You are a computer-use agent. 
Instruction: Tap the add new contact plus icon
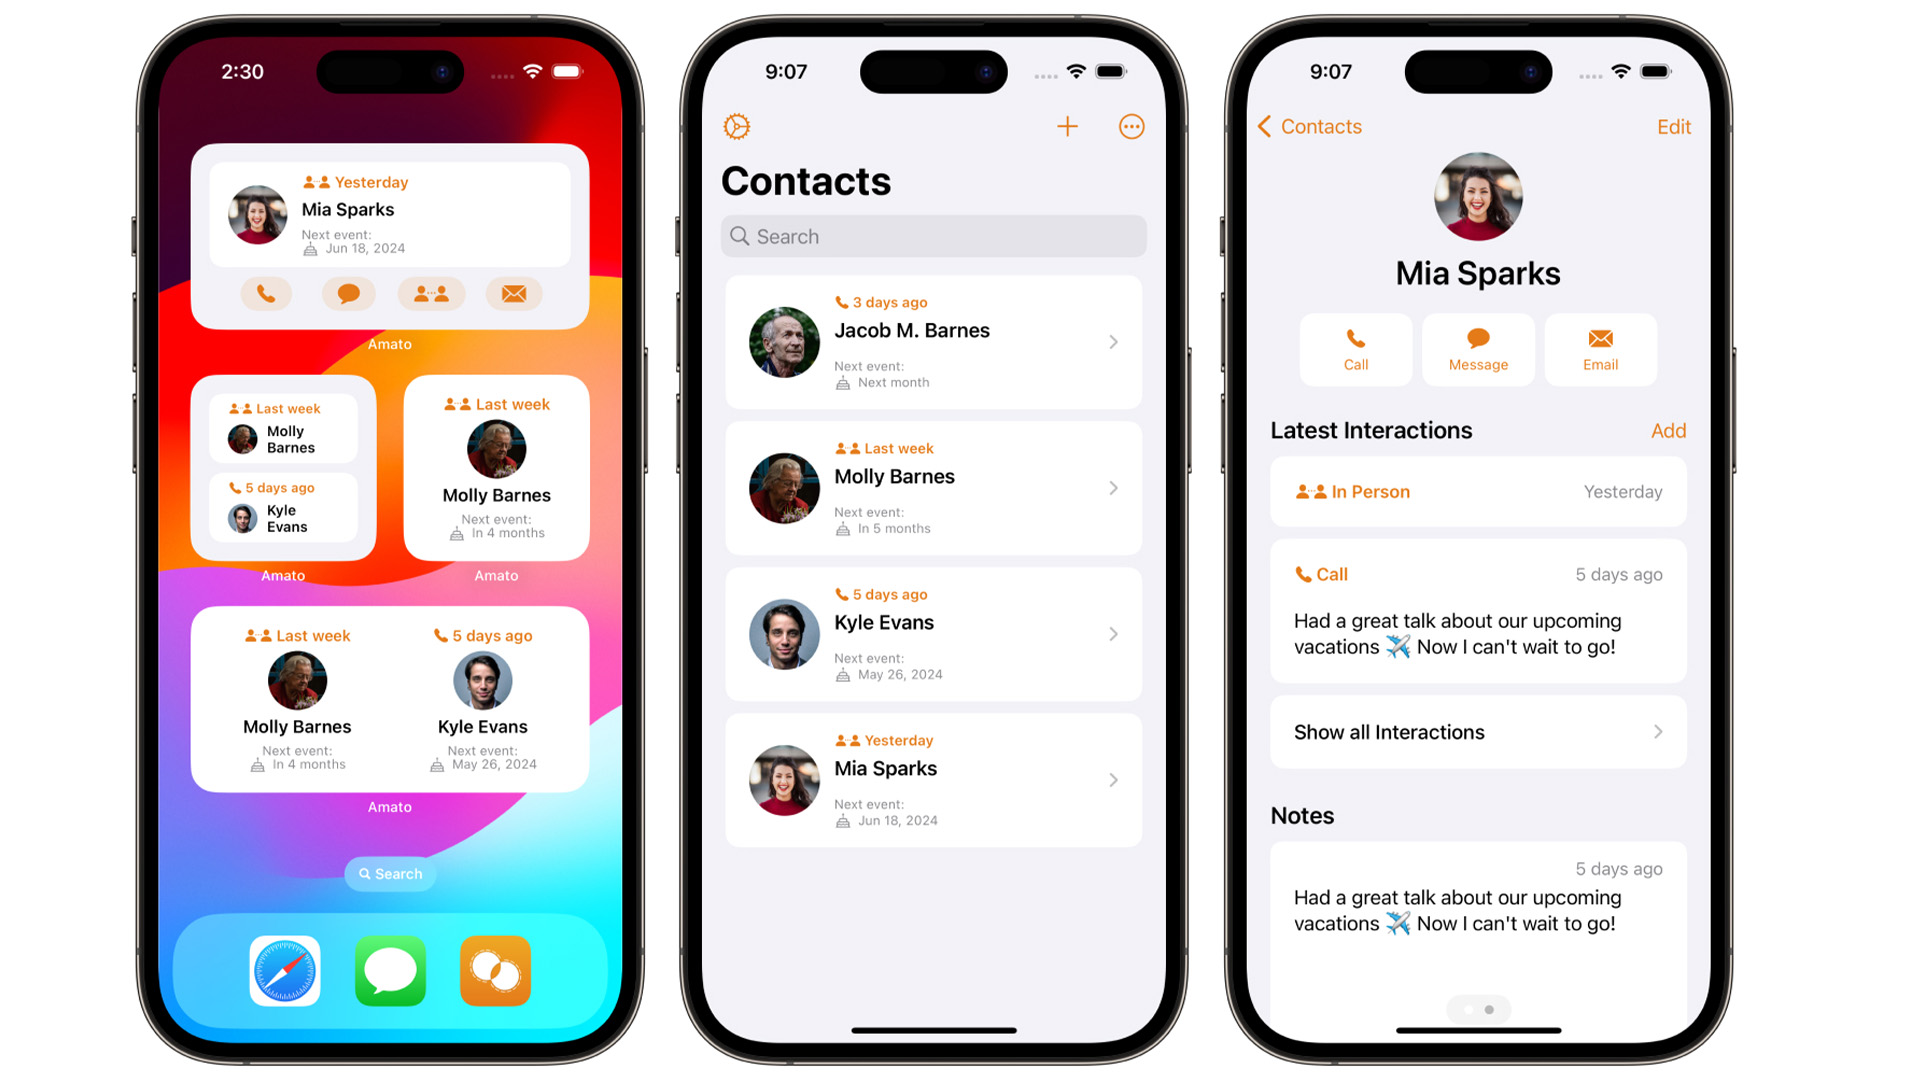1068,127
